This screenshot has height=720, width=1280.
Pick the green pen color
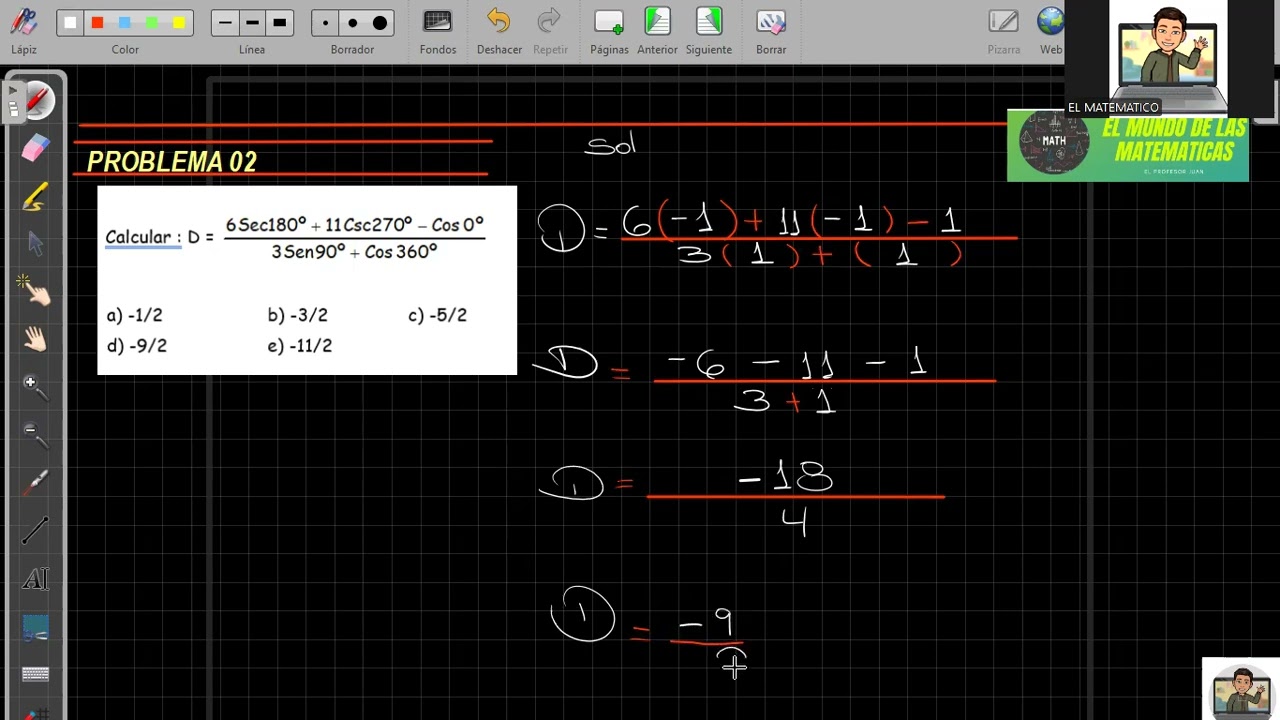click(x=151, y=23)
